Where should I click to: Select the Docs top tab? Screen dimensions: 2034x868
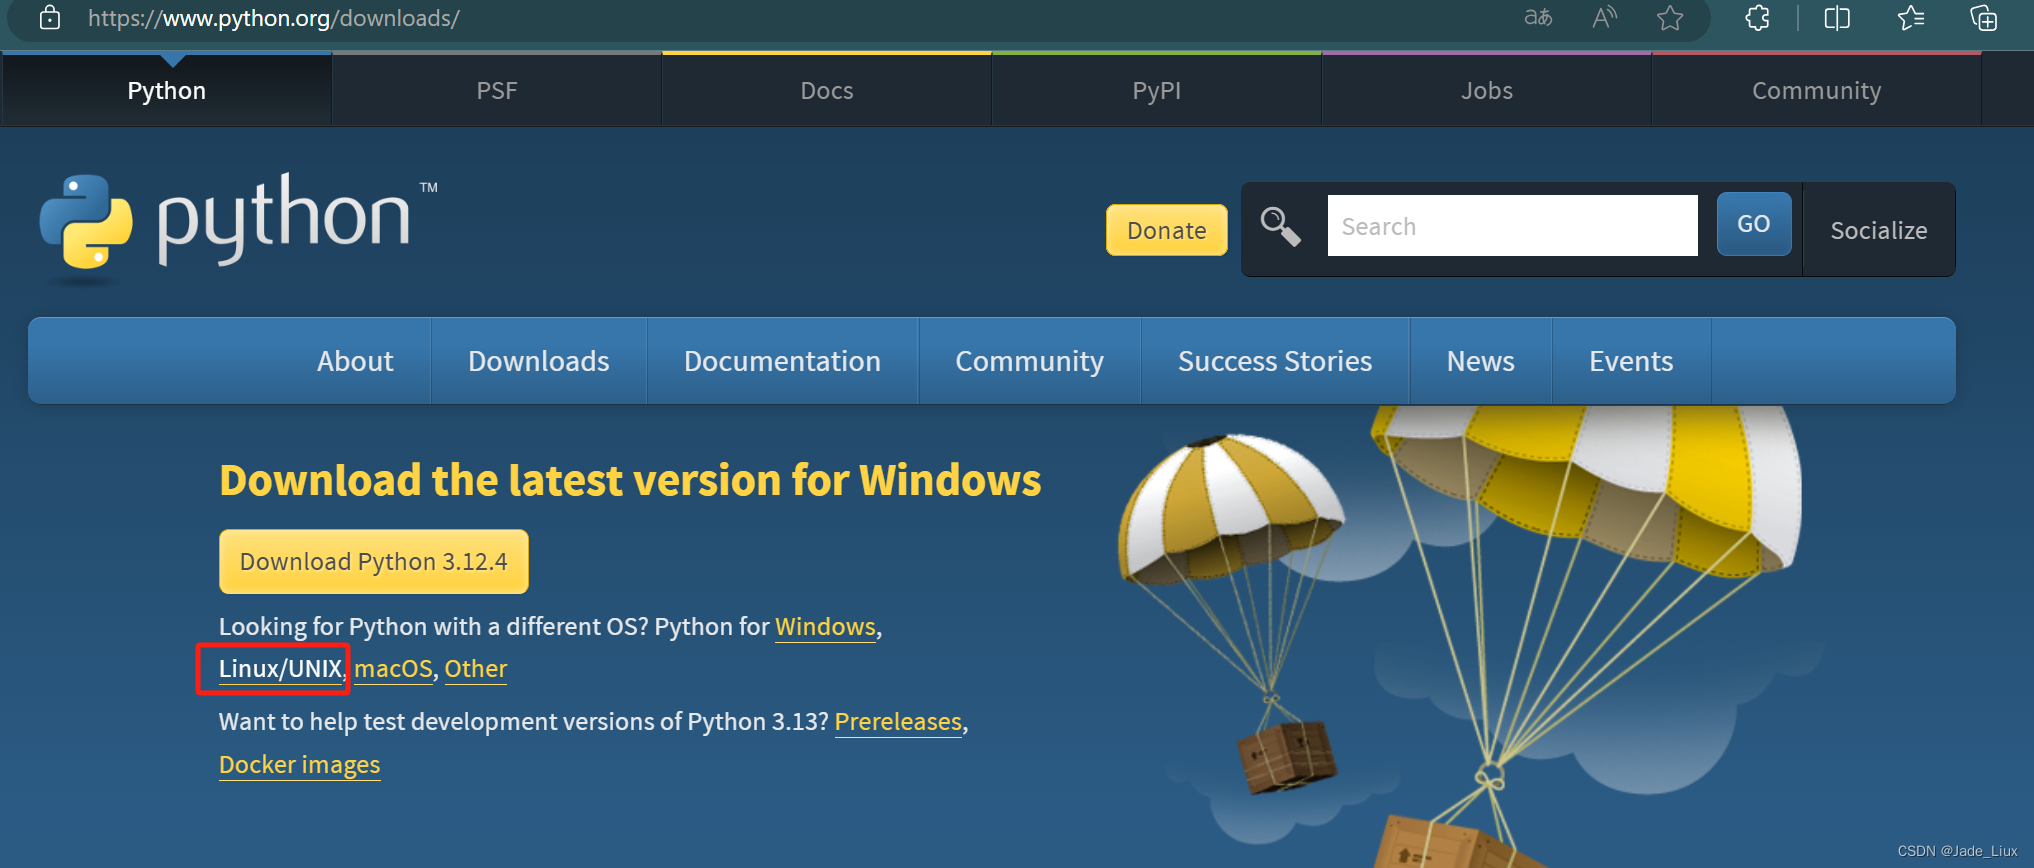tap(827, 90)
